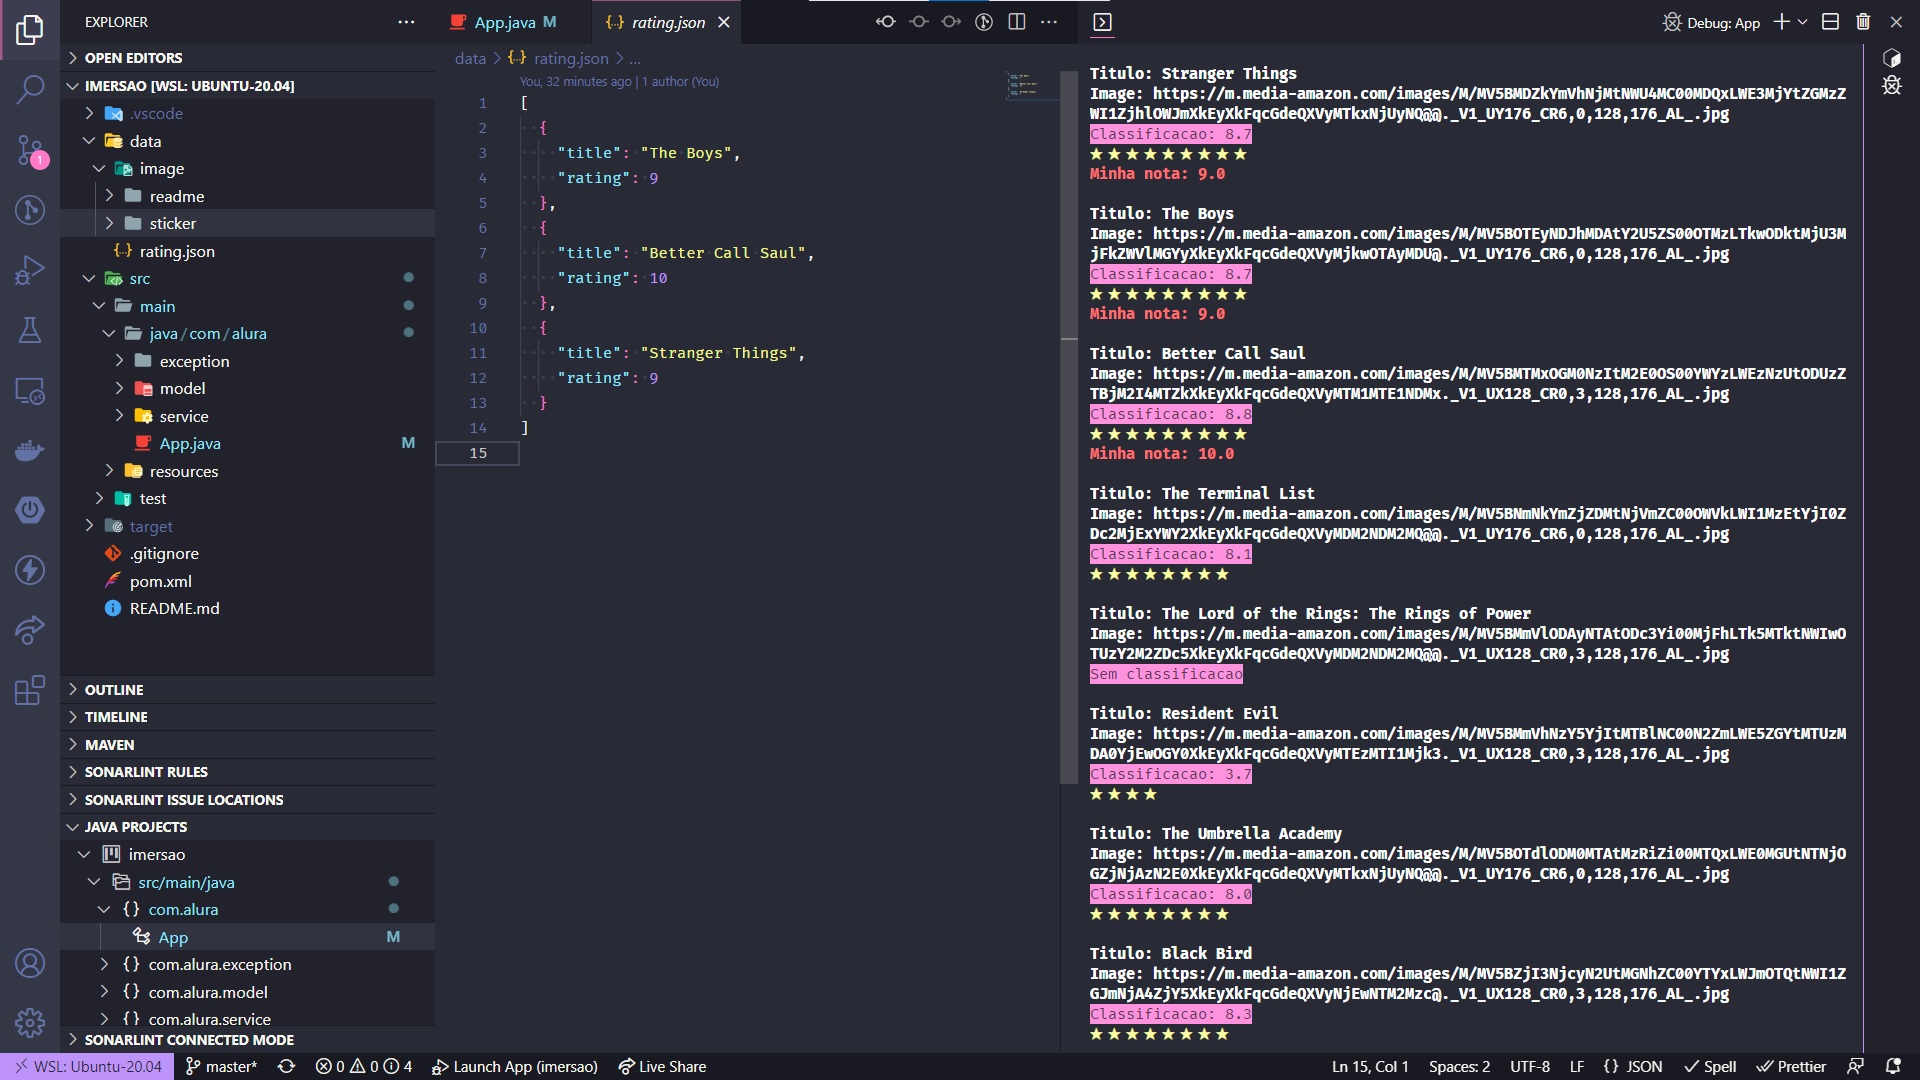Open notifications bell in status bar
Image resolution: width=1920 pixels, height=1080 pixels.
point(1893,1066)
